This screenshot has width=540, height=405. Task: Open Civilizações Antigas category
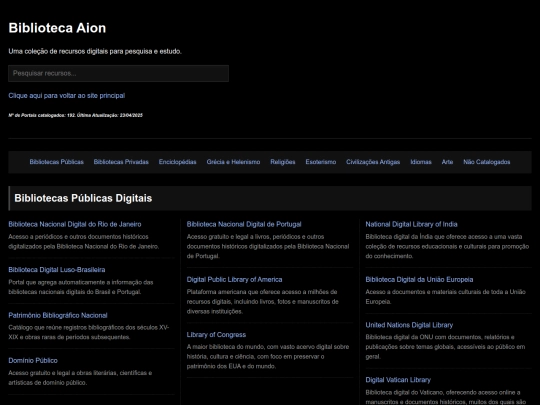(x=373, y=162)
